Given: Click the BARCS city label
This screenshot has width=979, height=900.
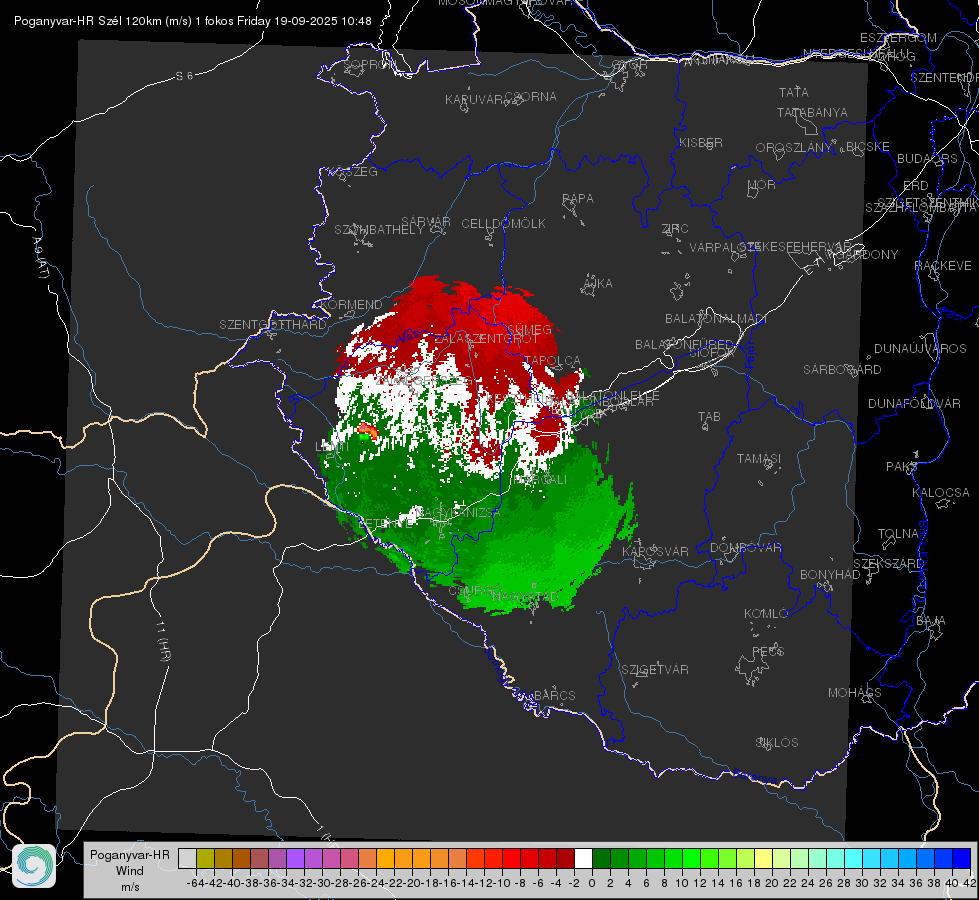Looking at the screenshot, I should coord(555,695).
